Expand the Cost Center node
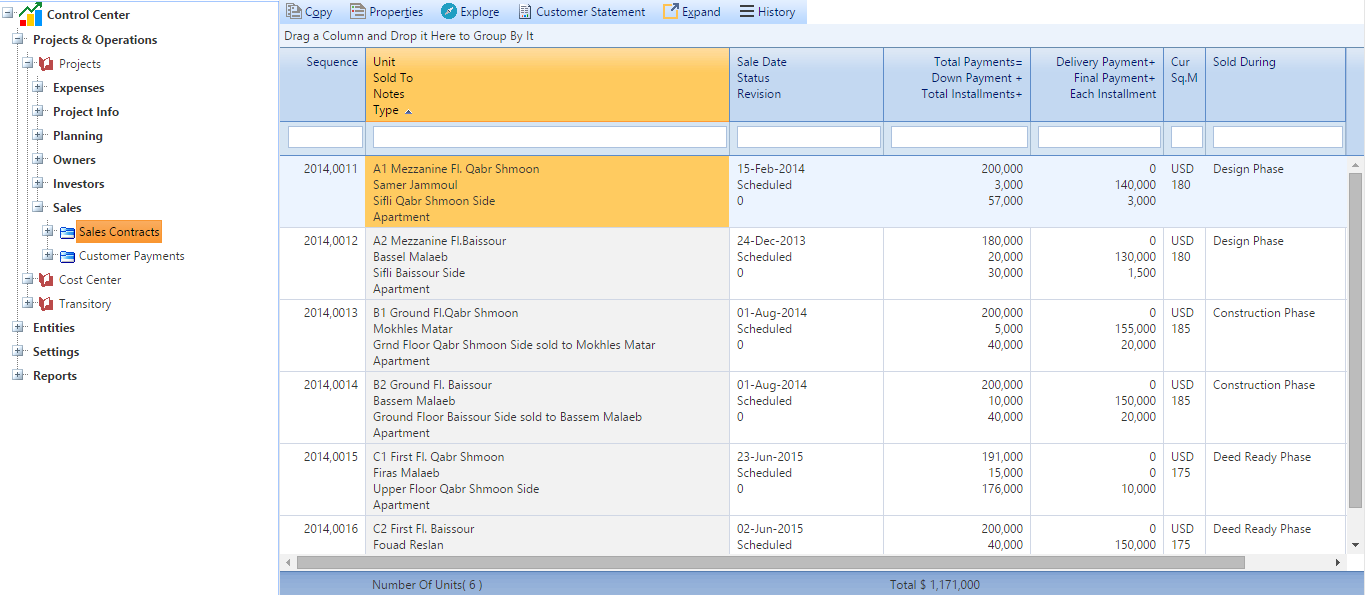 tap(28, 280)
